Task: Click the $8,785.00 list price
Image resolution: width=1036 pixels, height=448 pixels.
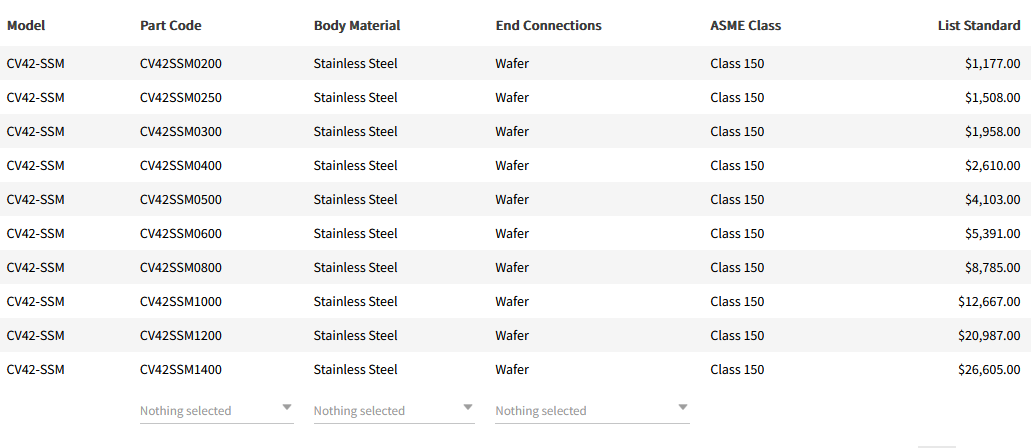Action: tap(992, 267)
